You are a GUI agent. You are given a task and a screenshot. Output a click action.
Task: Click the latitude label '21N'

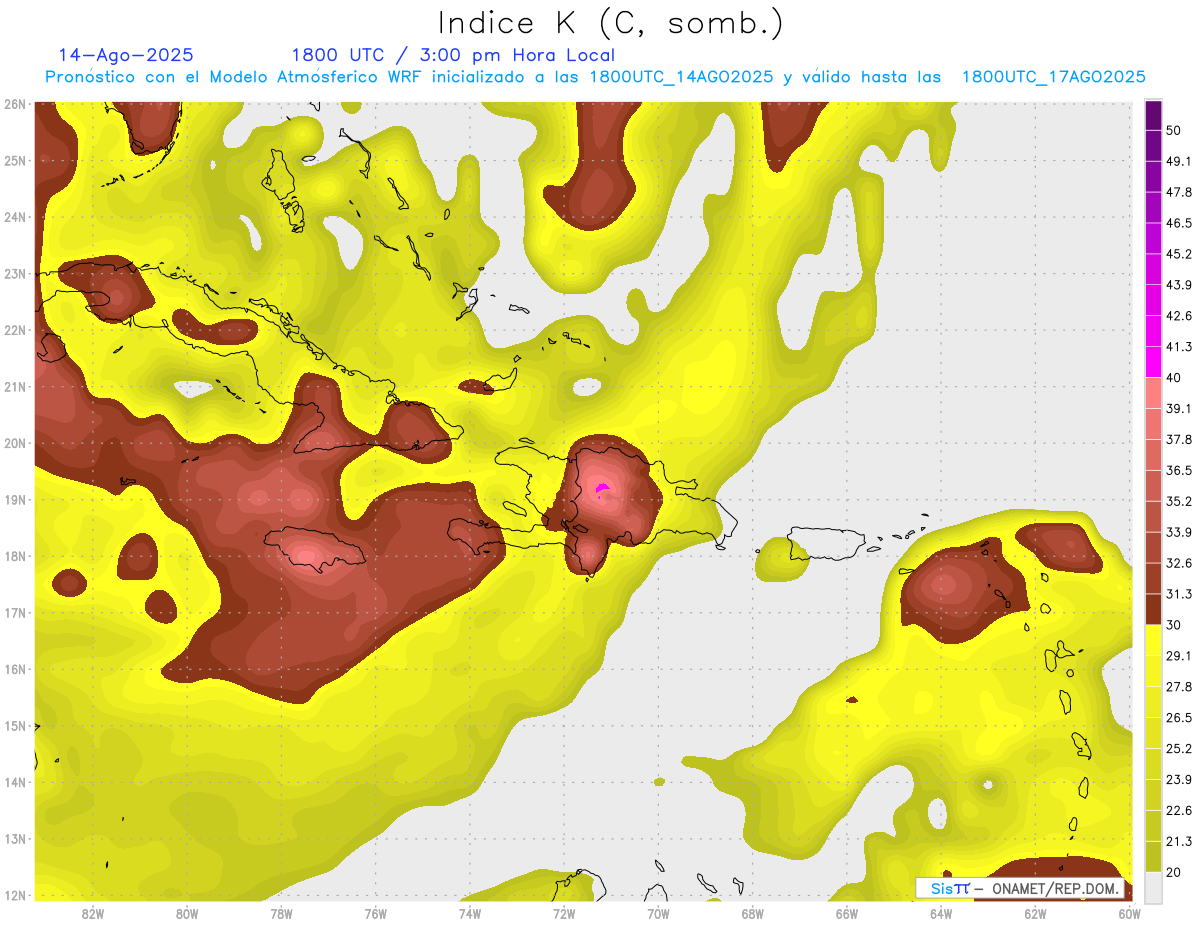tap(15, 387)
